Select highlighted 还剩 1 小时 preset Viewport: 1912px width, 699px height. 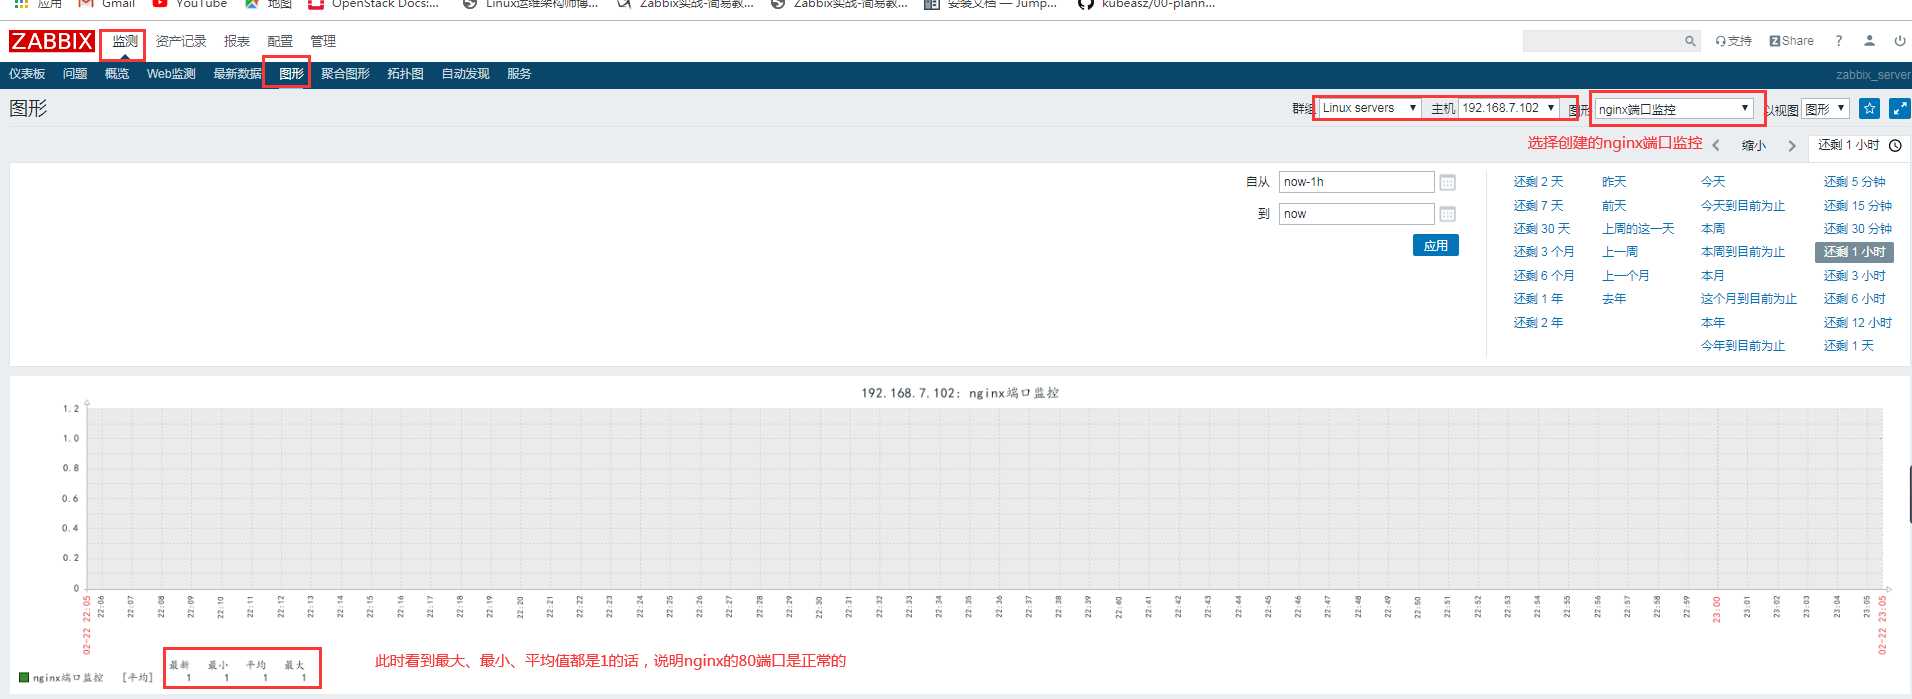(1855, 252)
